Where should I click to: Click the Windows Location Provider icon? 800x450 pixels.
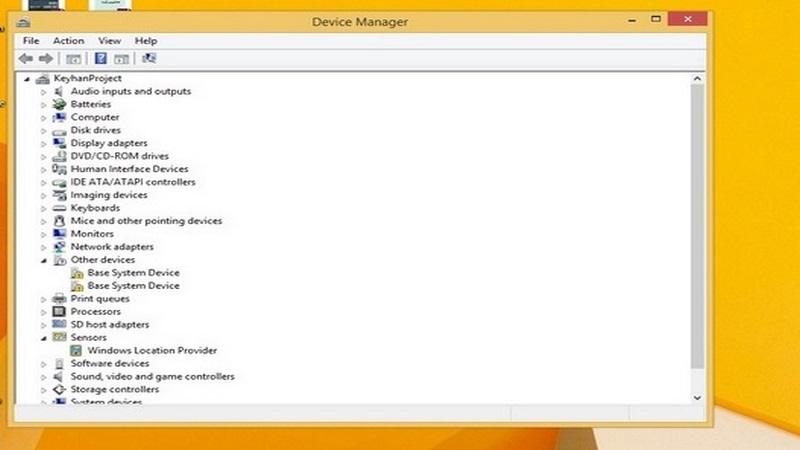point(76,351)
